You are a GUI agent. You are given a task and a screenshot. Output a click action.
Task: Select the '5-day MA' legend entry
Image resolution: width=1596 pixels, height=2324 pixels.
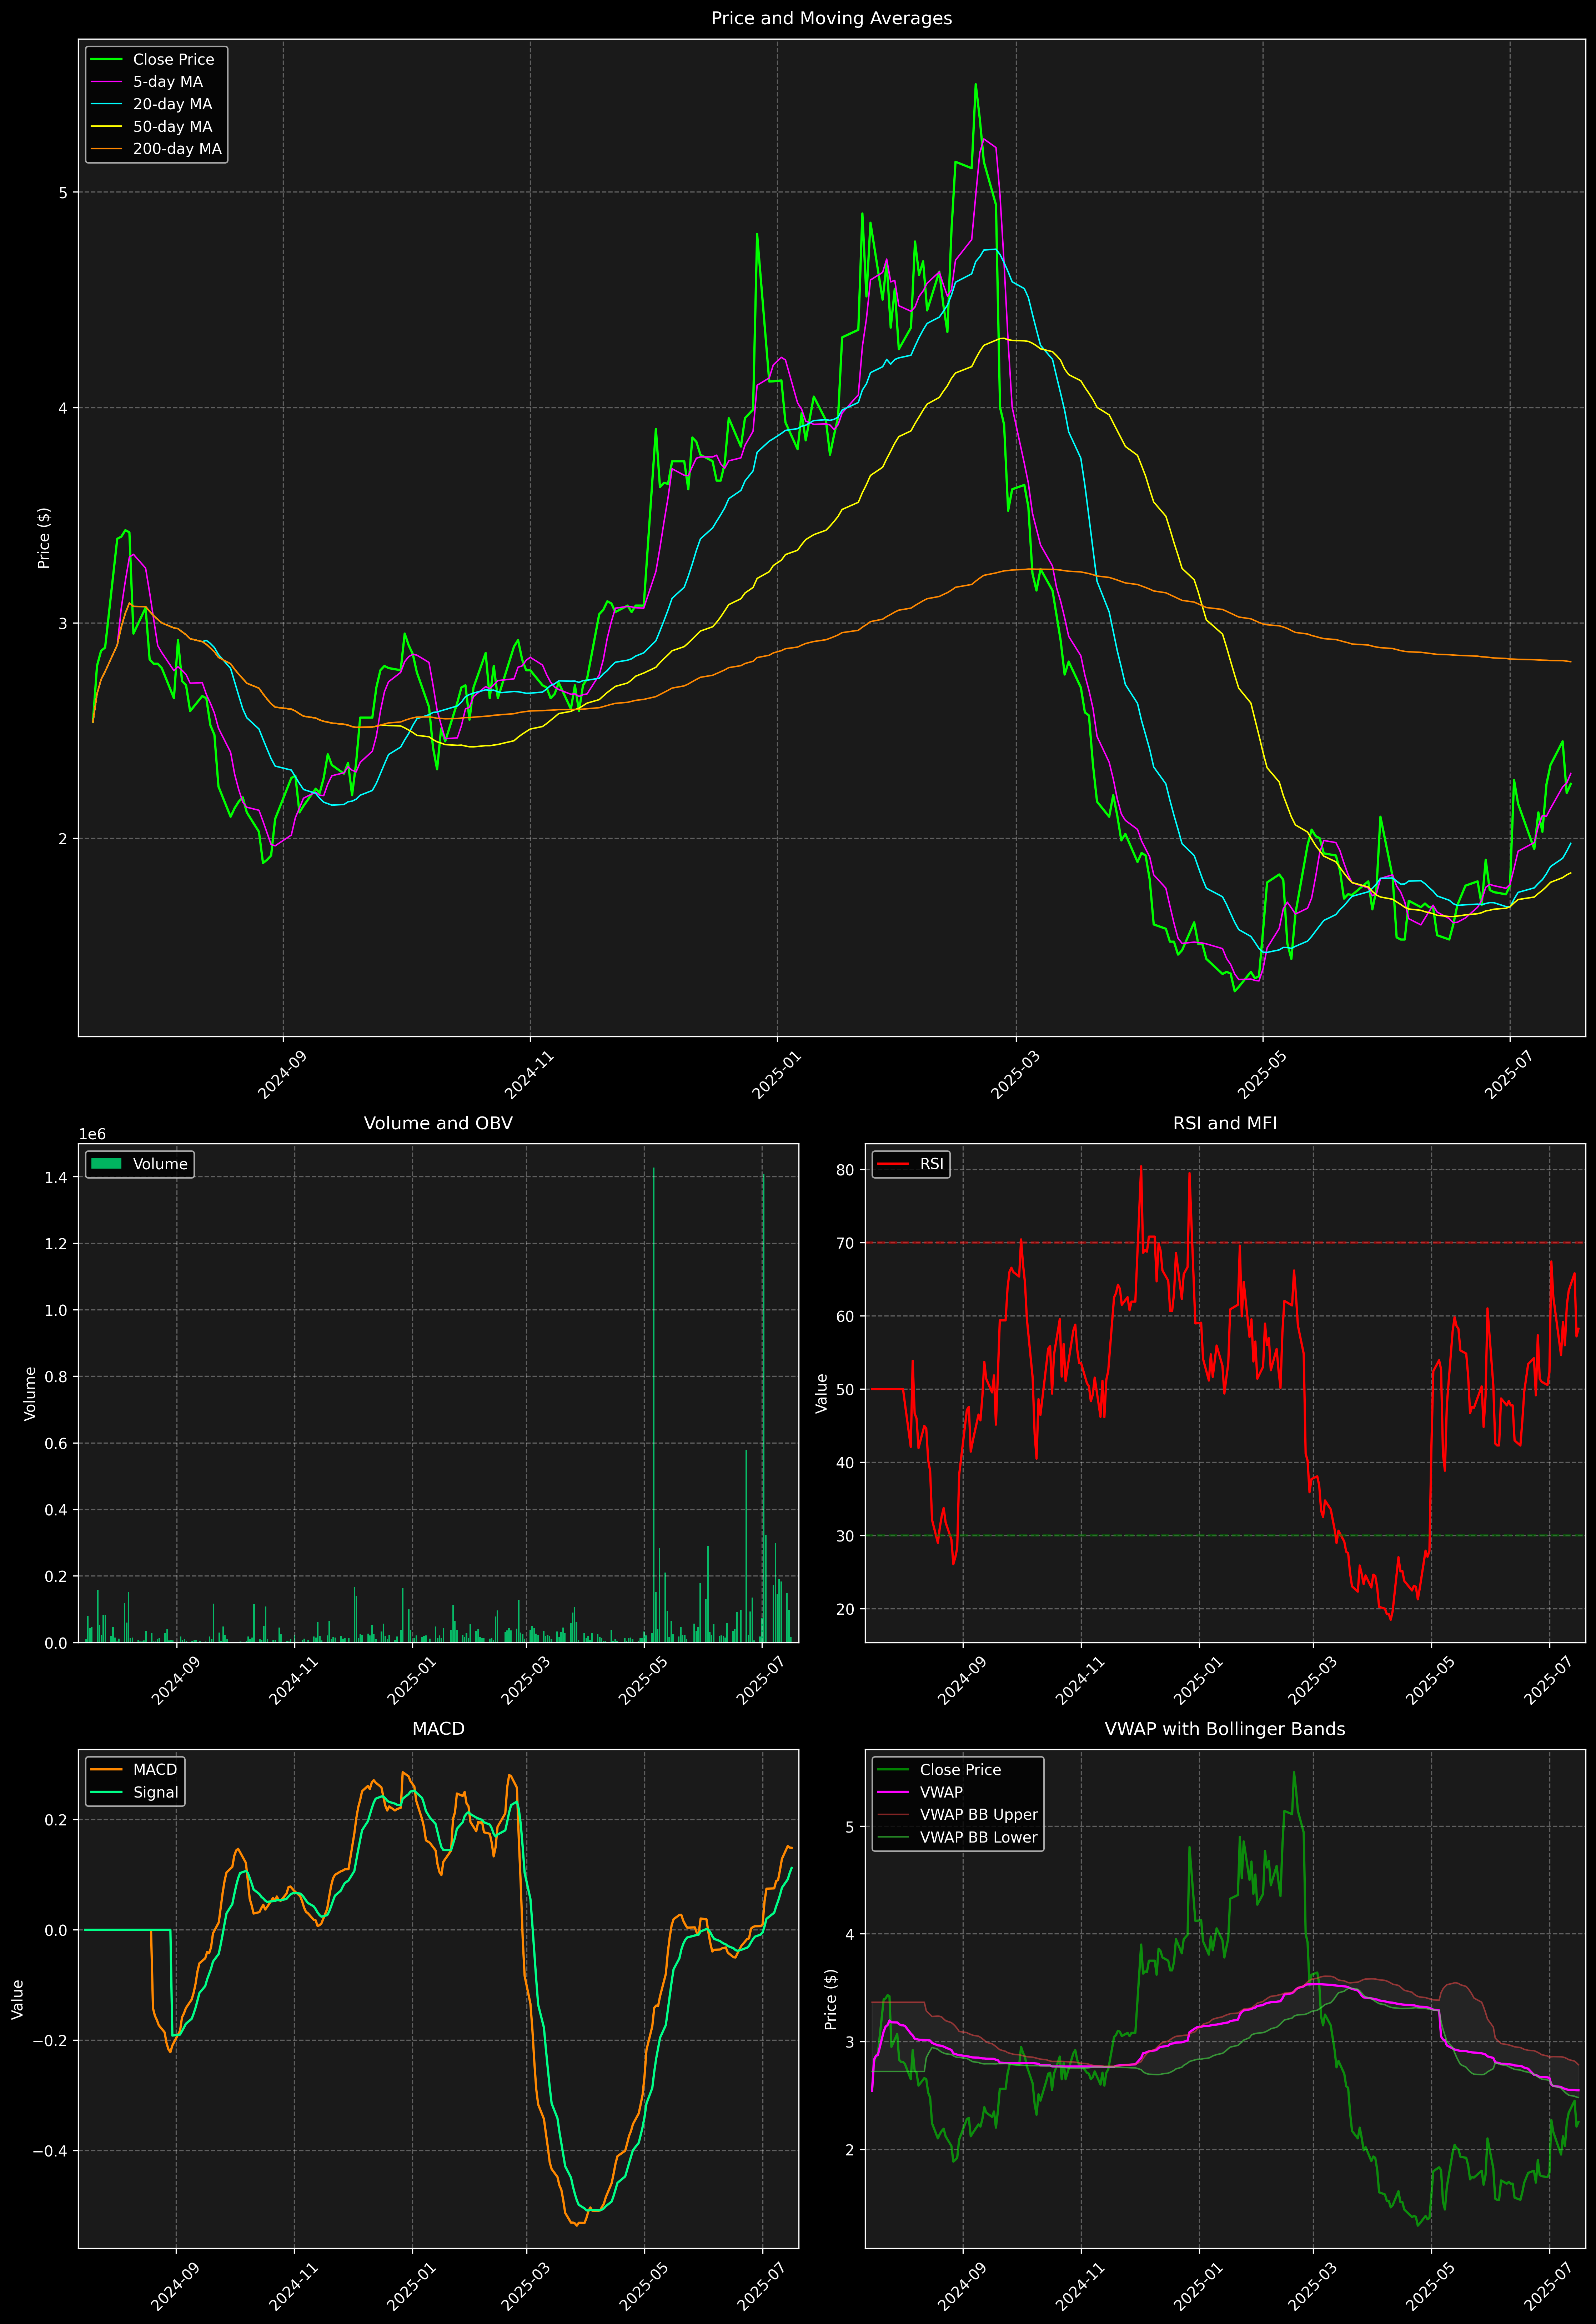point(168,82)
